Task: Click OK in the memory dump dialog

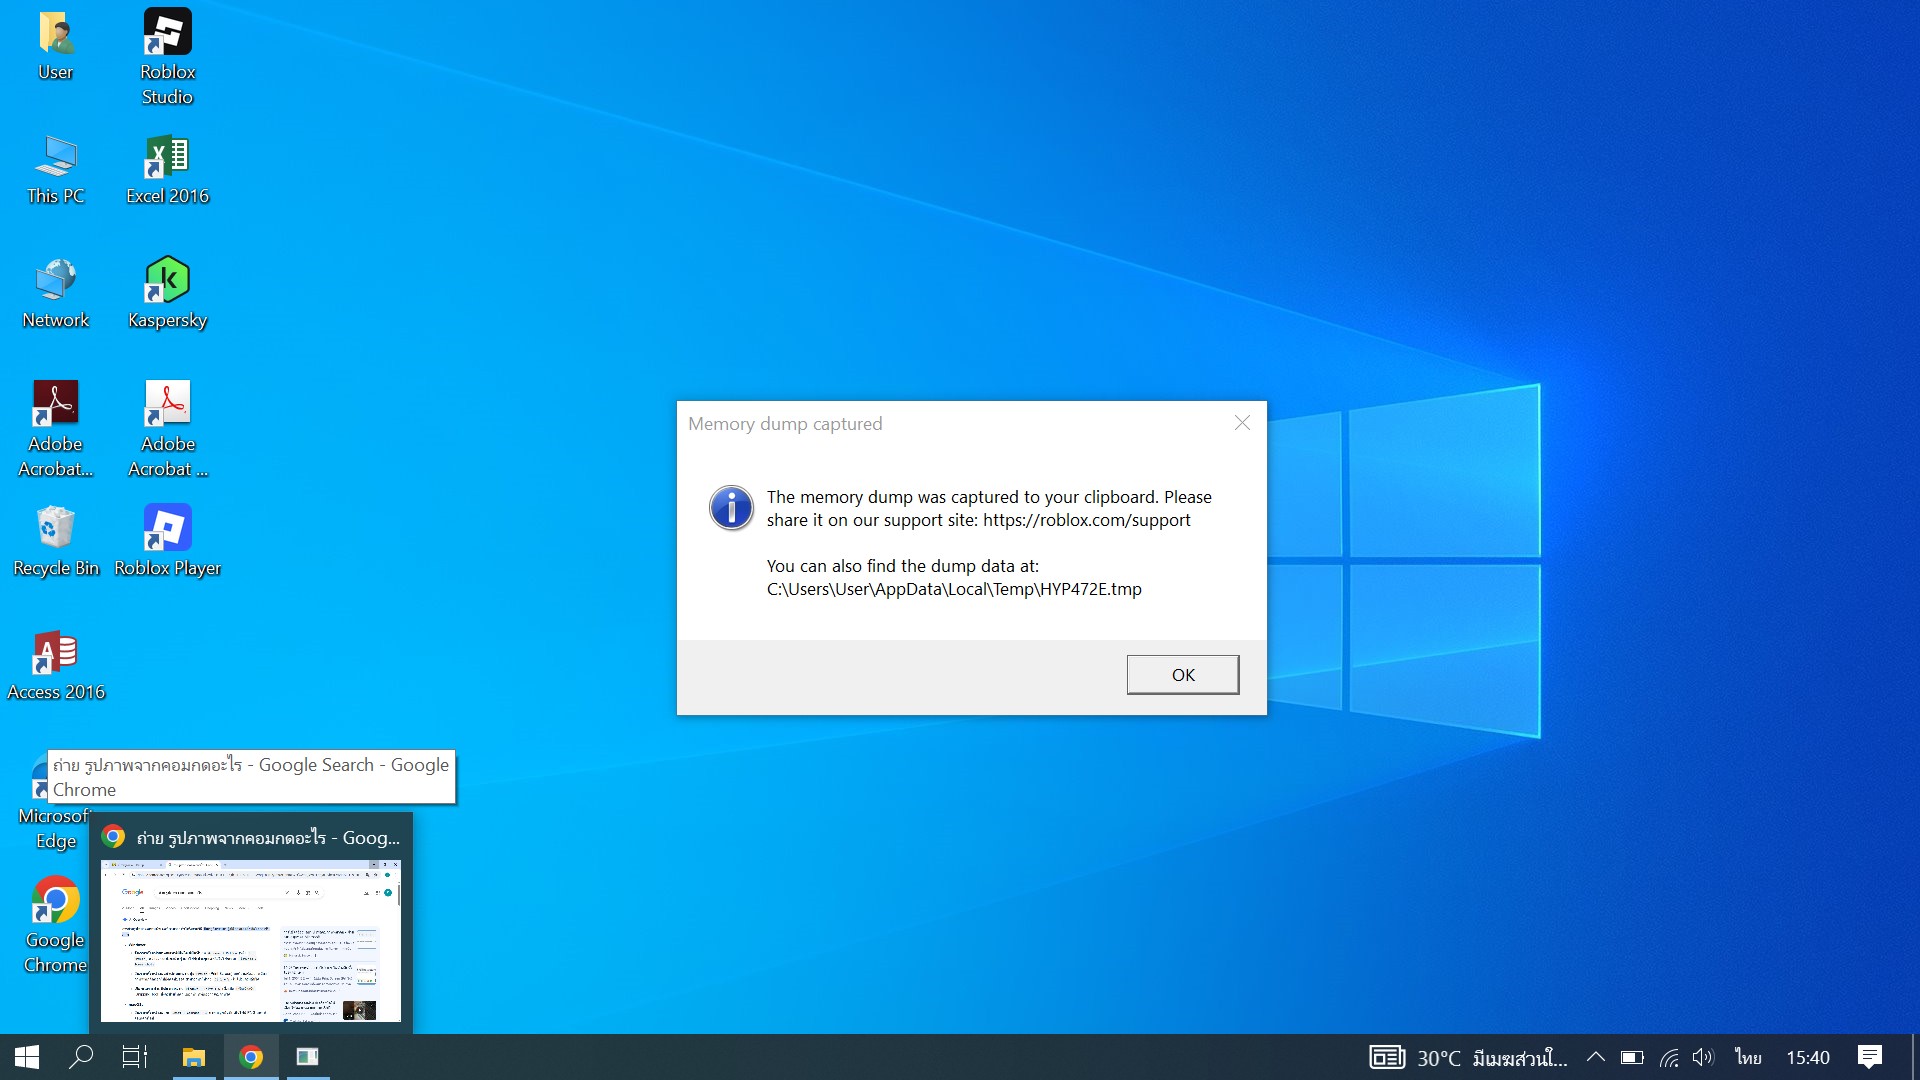Action: click(x=1182, y=674)
